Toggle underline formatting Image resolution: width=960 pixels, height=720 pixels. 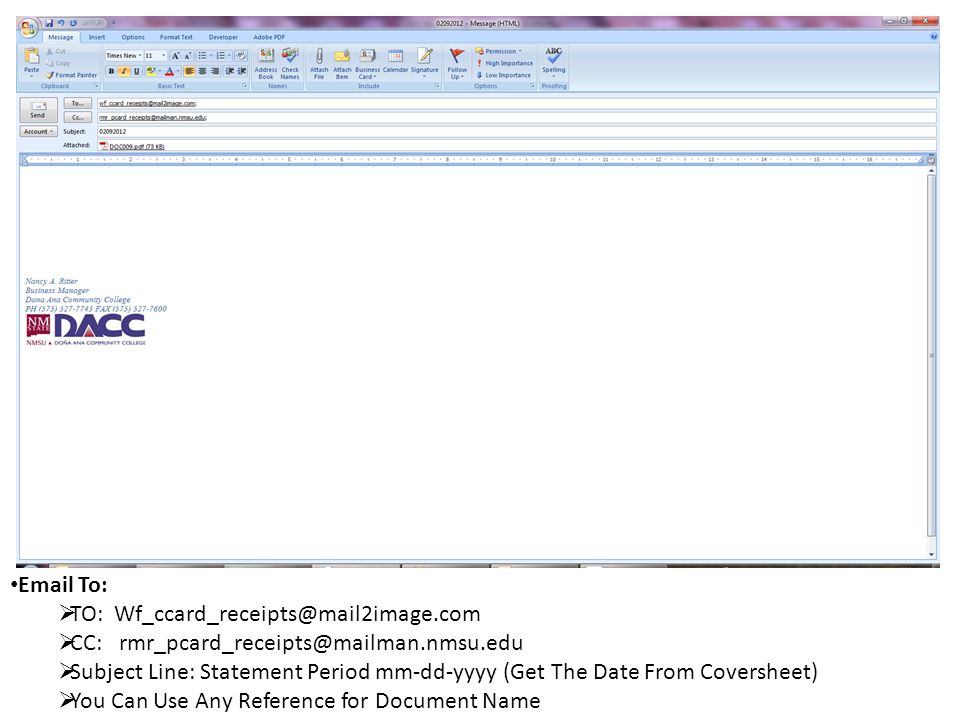[x=136, y=72]
